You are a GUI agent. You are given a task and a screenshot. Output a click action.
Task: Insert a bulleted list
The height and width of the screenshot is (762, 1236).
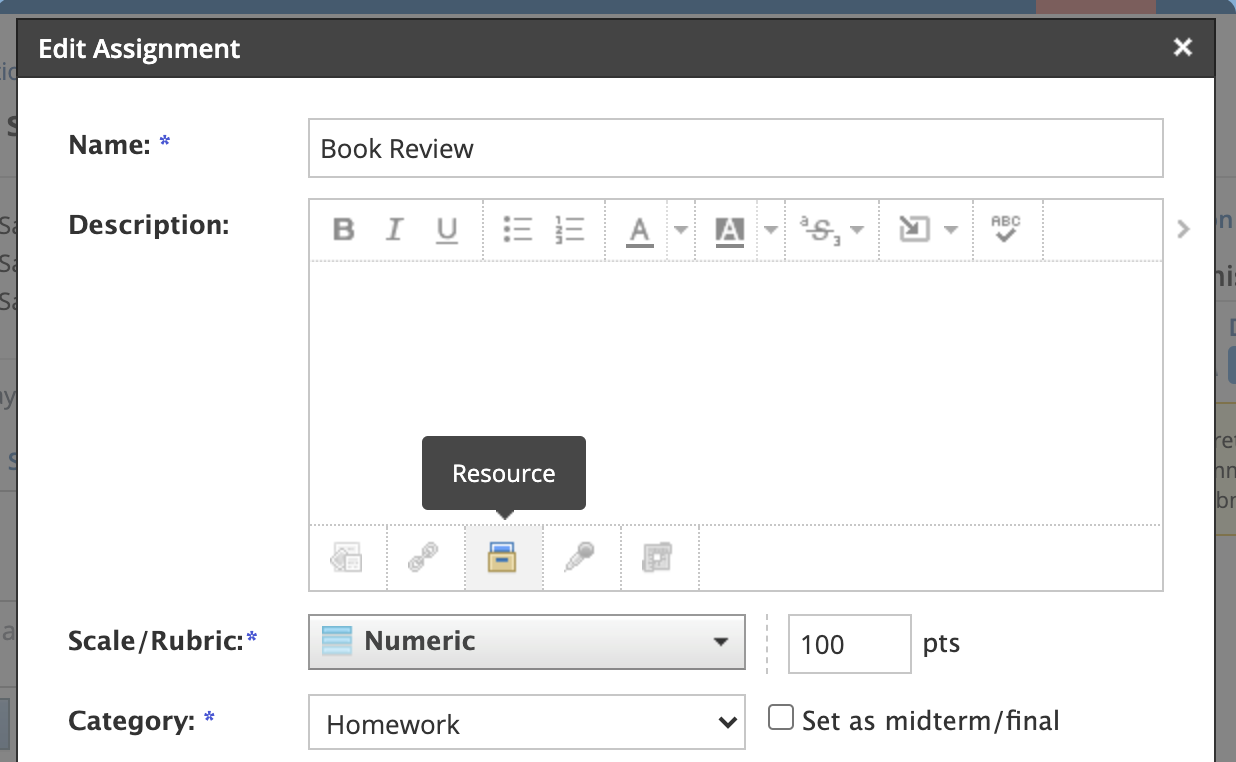517,230
